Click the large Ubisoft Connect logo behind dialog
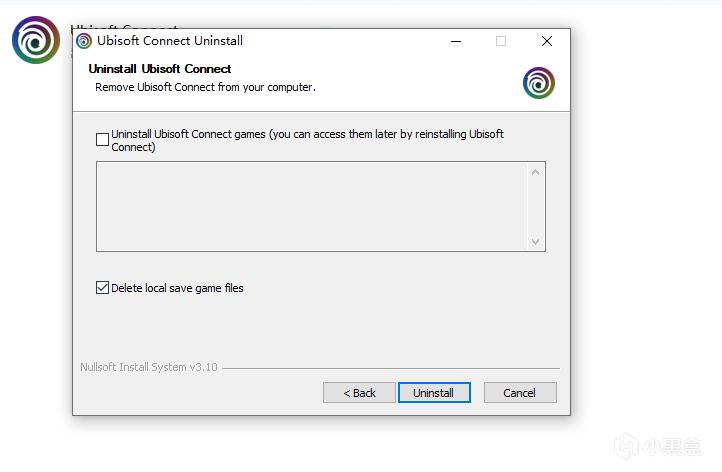The width and height of the screenshot is (722, 472). 36,40
